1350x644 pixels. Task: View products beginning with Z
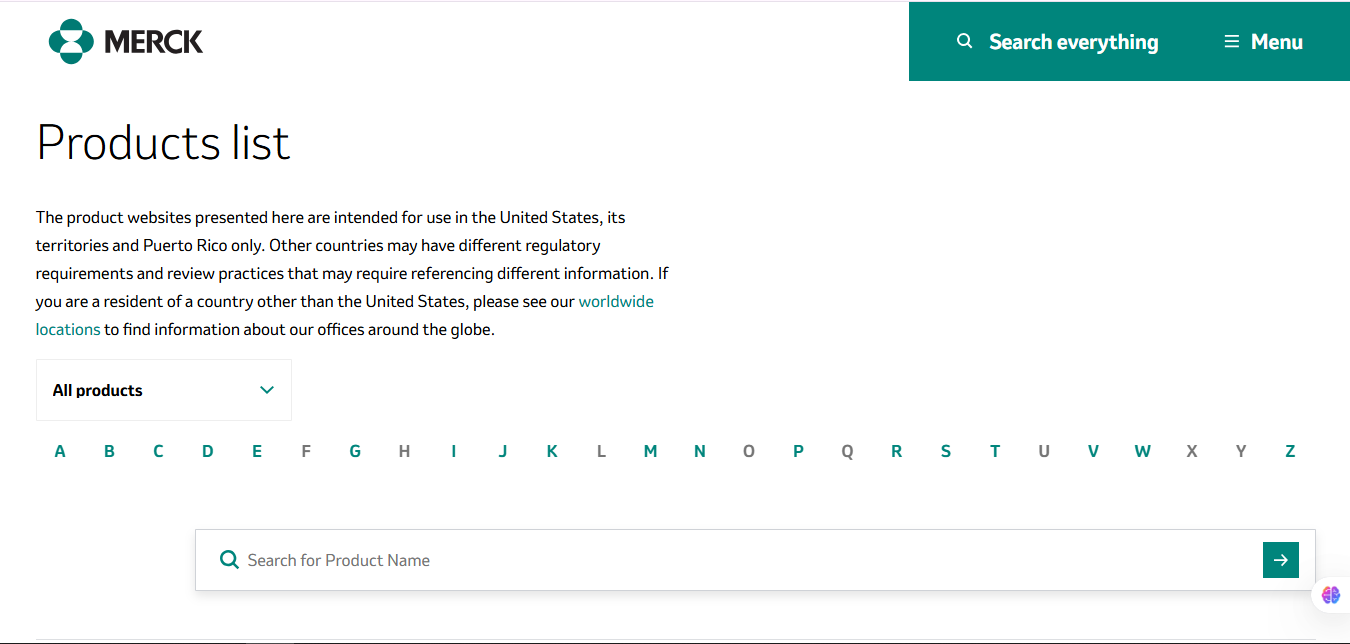click(x=1290, y=451)
